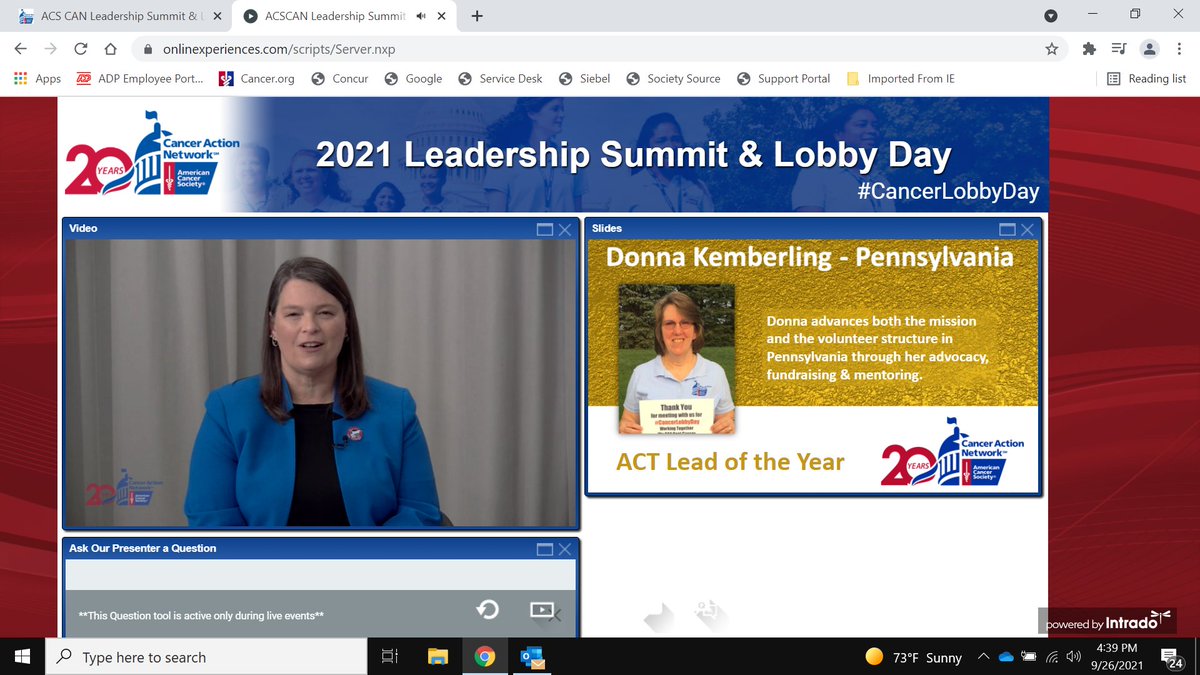Go back using the browser back arrow
1200x675 pixels.
21,48
